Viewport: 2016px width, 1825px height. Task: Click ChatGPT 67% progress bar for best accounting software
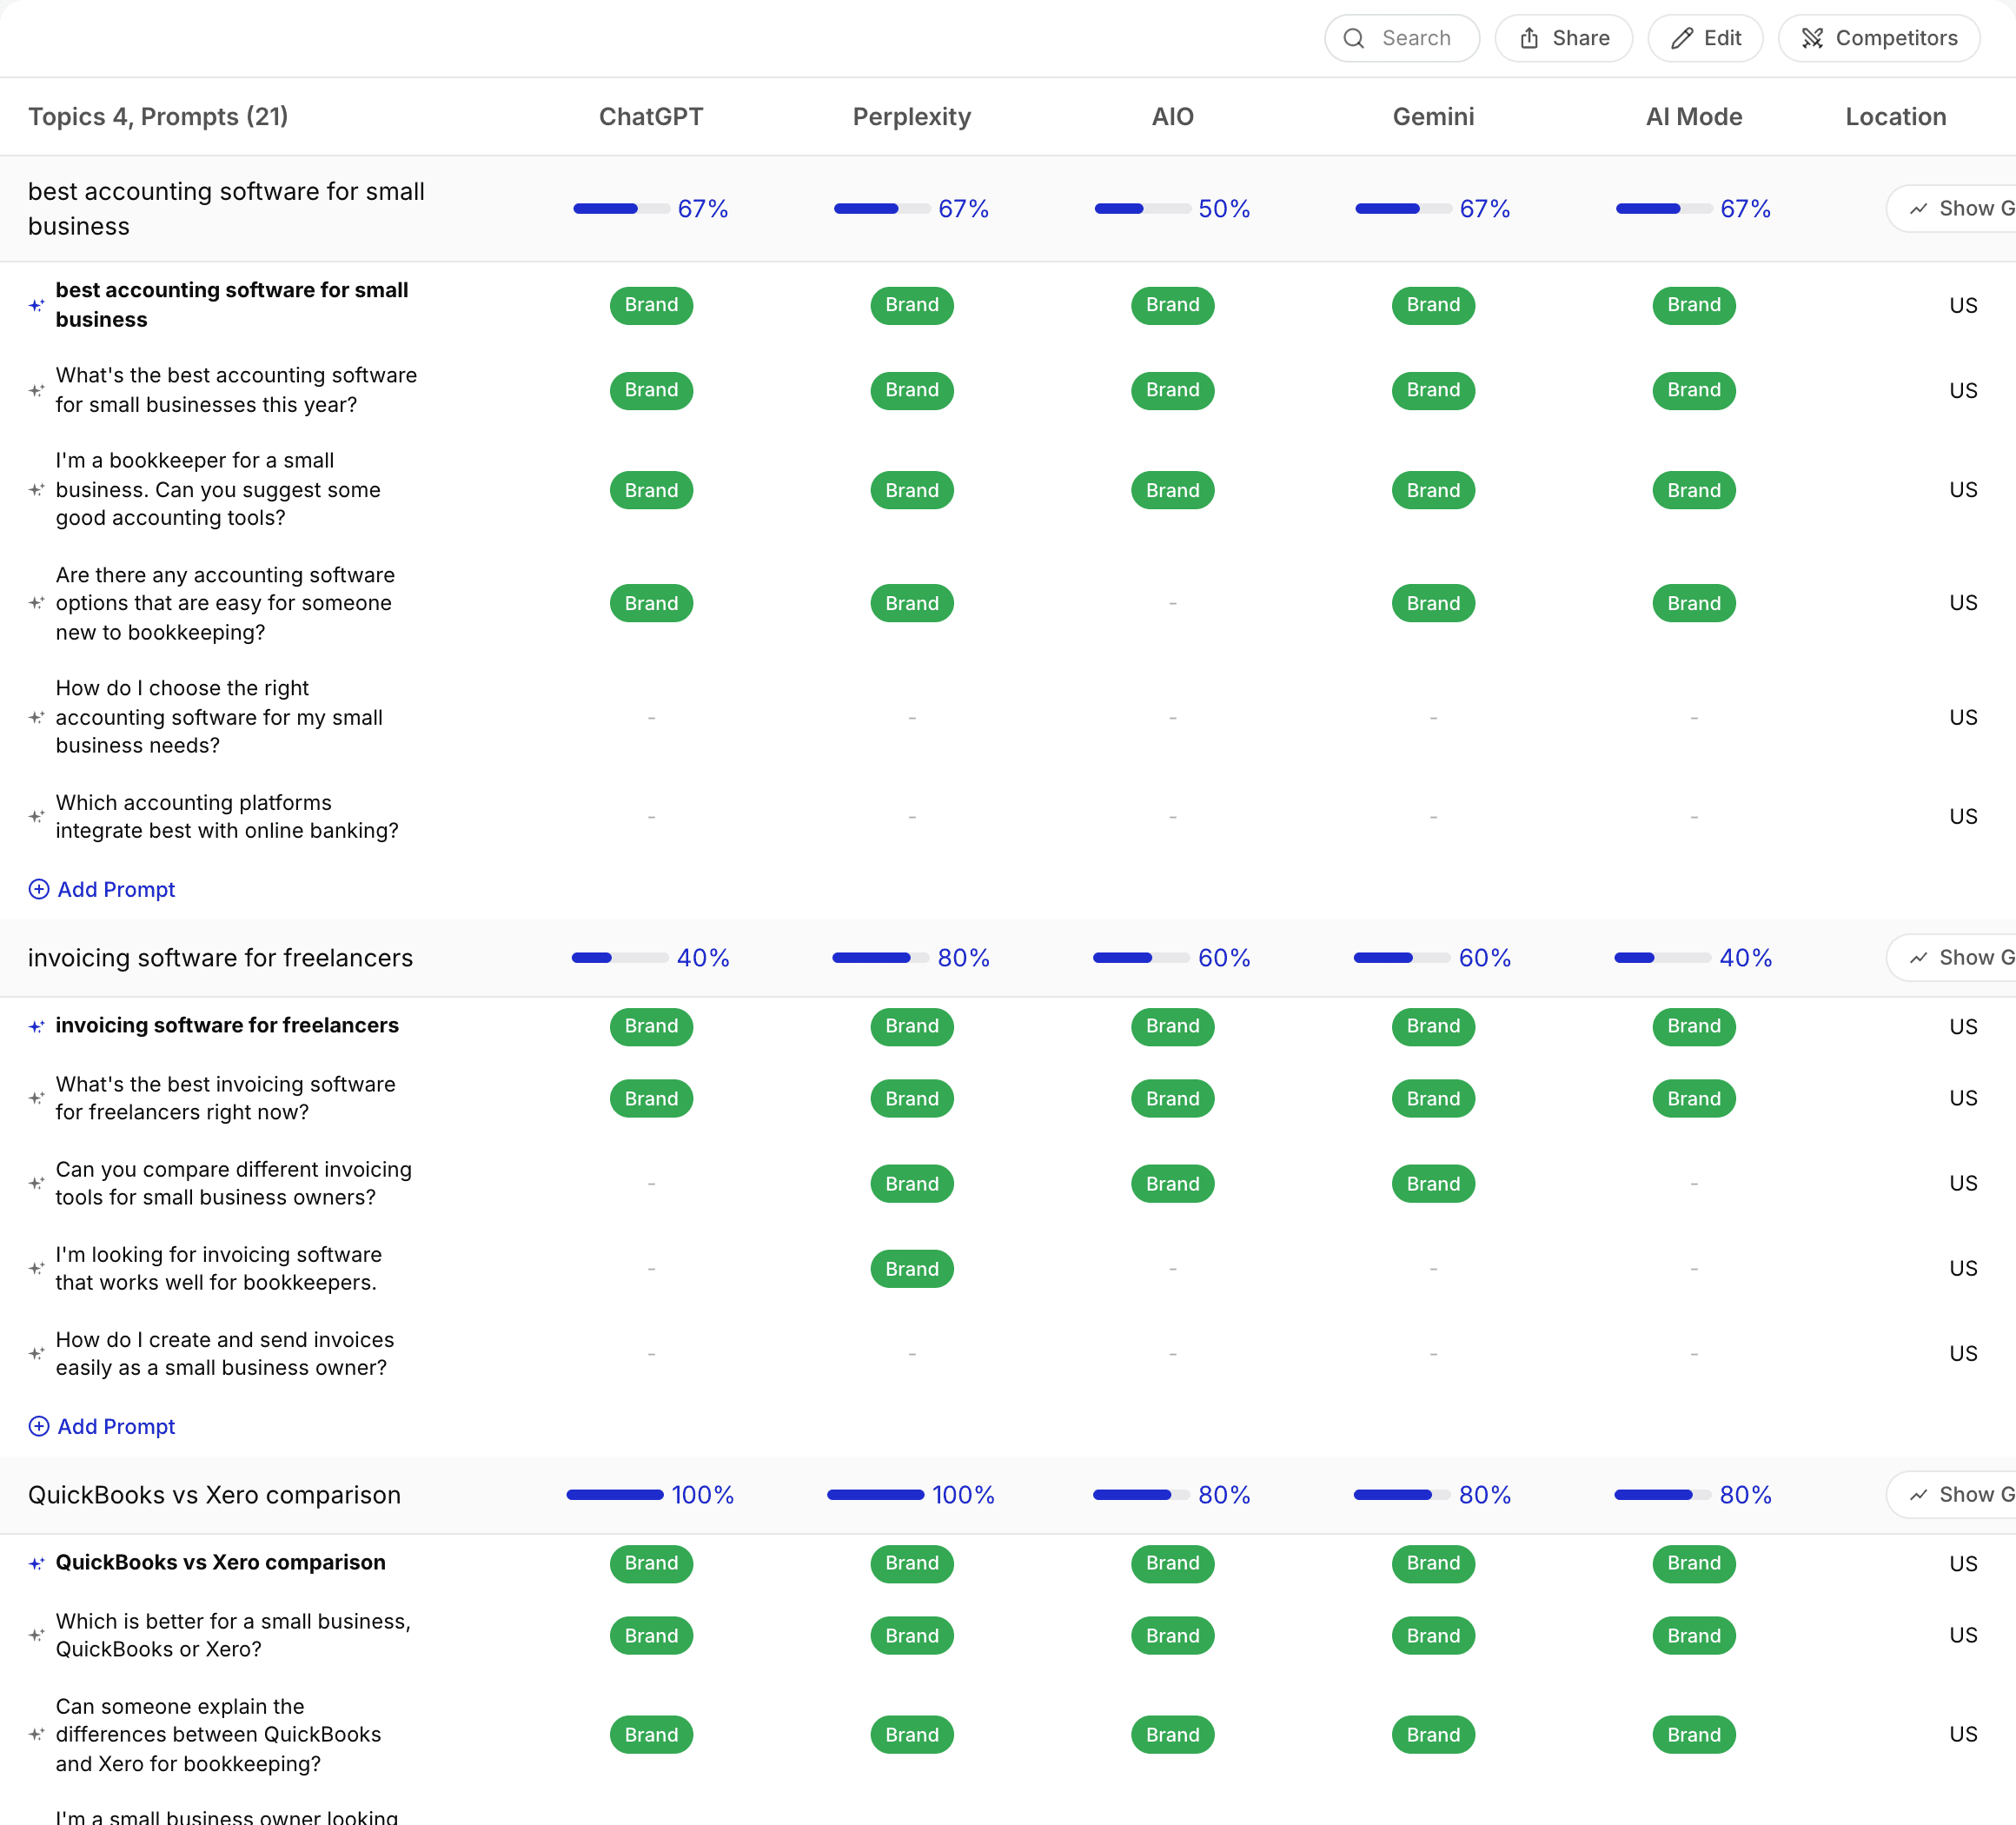click(x=621, y=208)
